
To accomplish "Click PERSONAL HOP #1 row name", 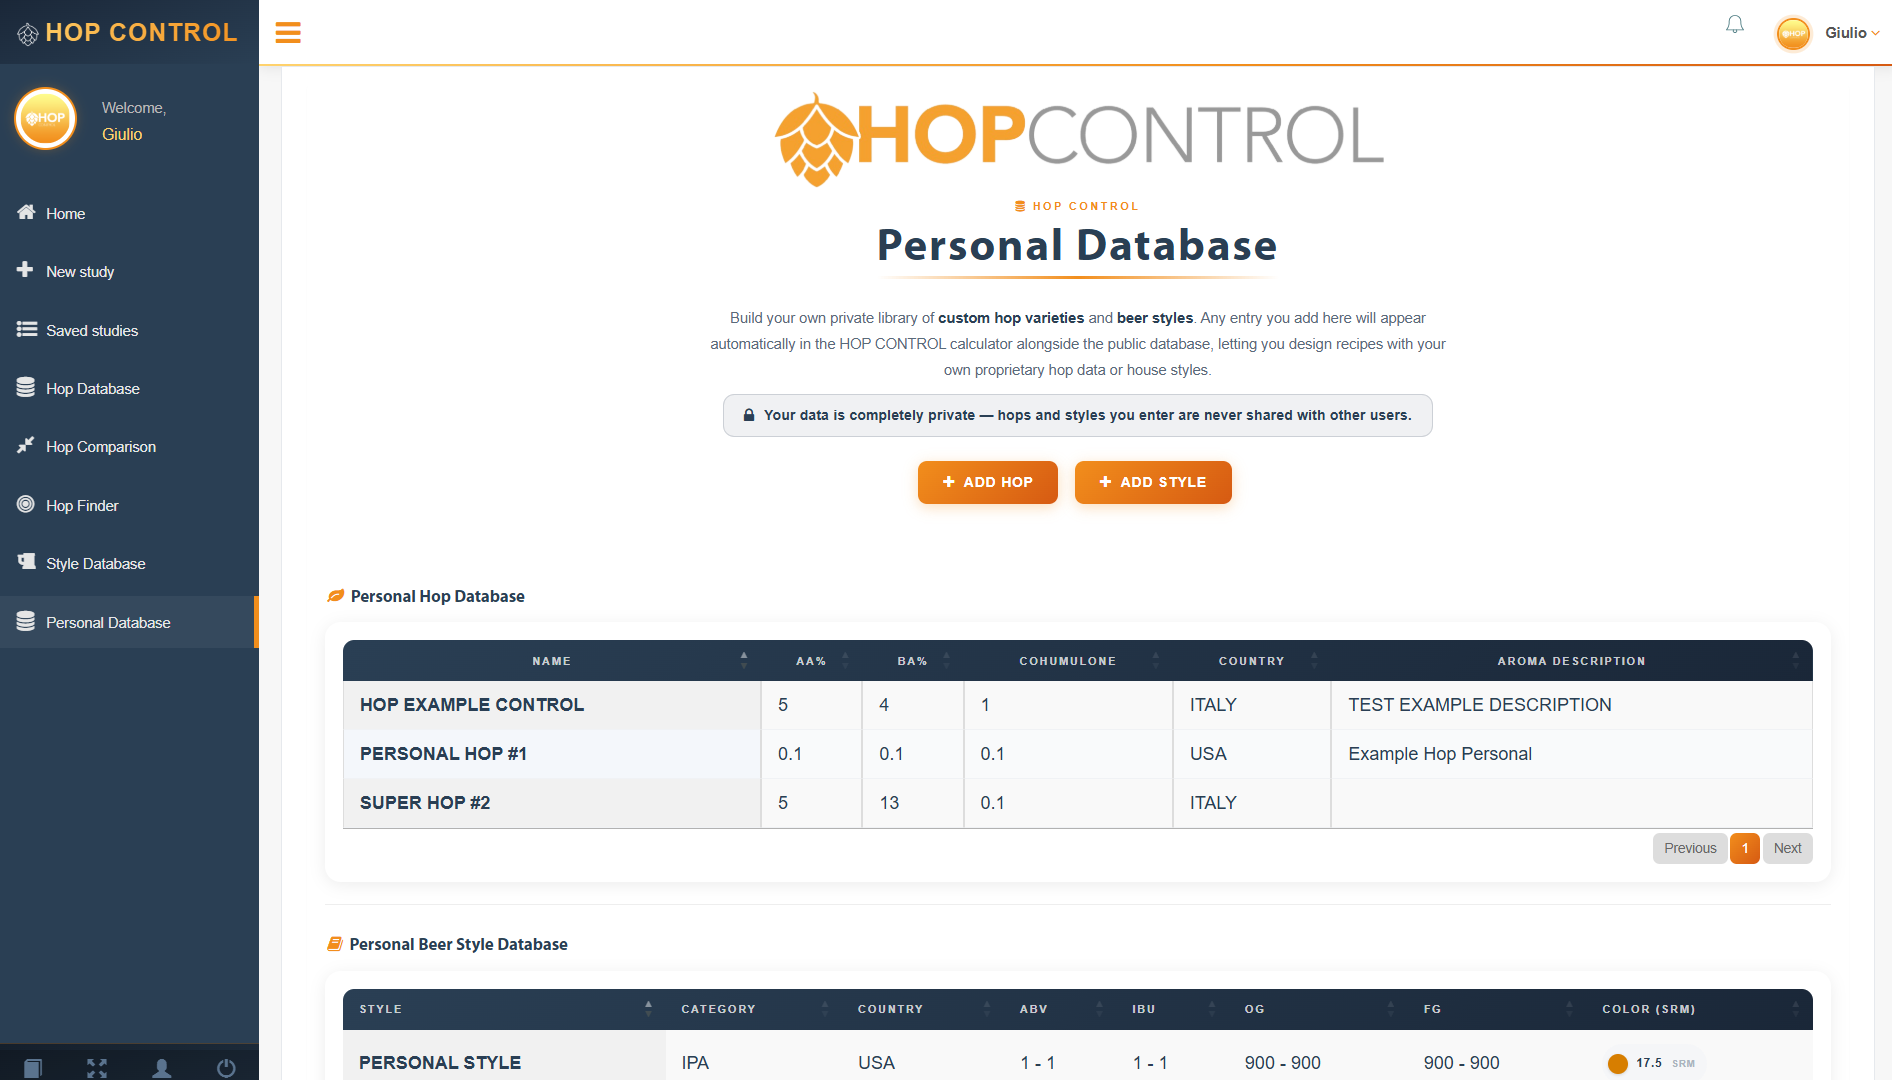I will coord(443,754).
